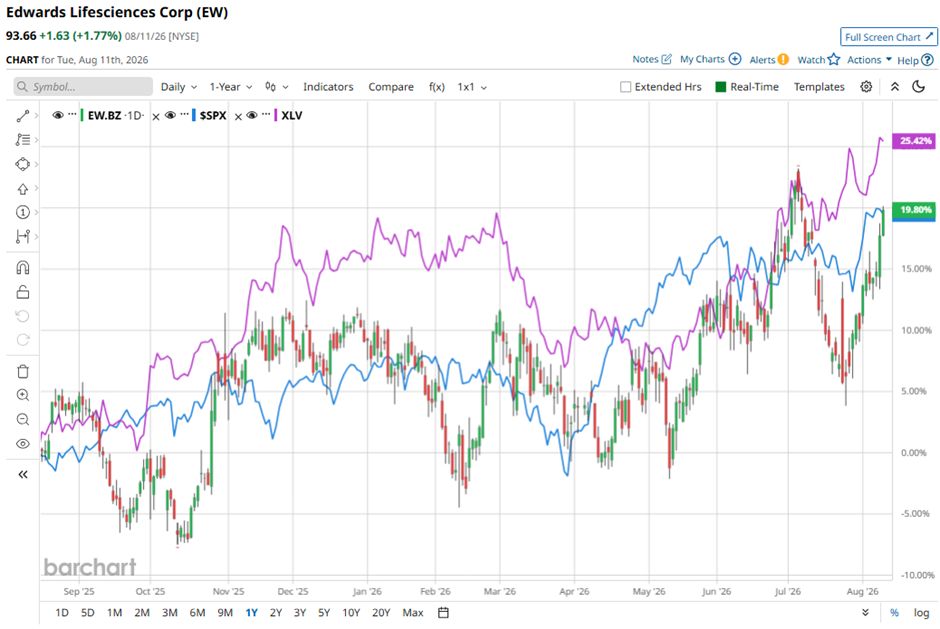Select the Max time range

pyautogui.click(x=412, y=612)
